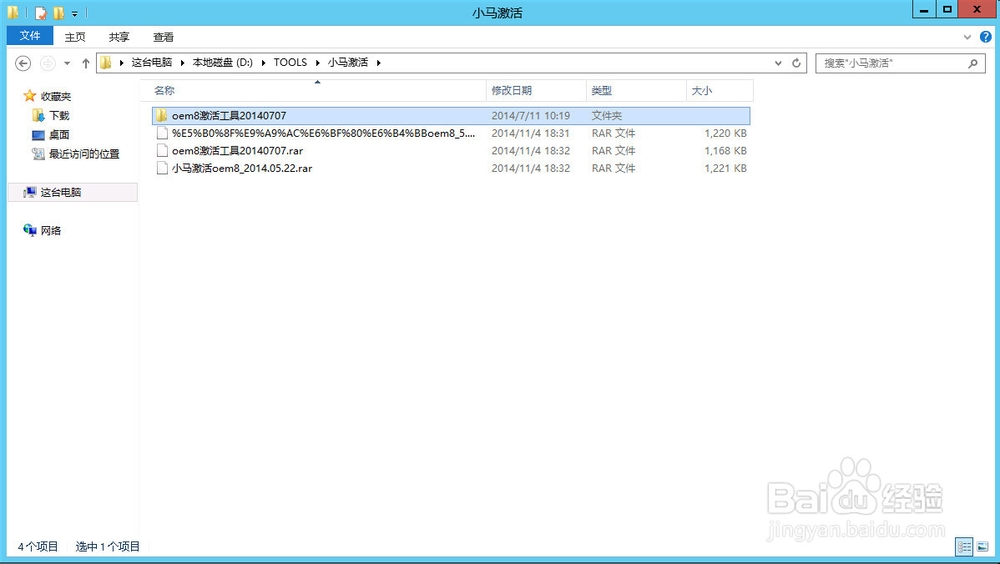Open the Help question mark icon
This screenshot has width=1000, height=564.
985,37
